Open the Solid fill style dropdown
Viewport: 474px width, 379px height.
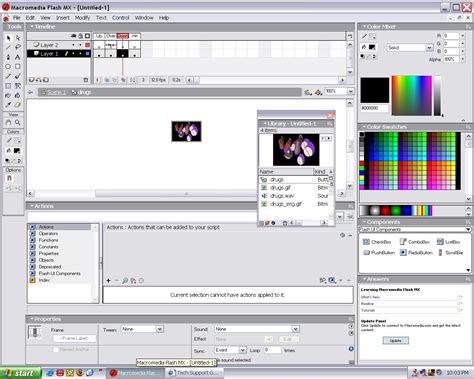[429, 48]
